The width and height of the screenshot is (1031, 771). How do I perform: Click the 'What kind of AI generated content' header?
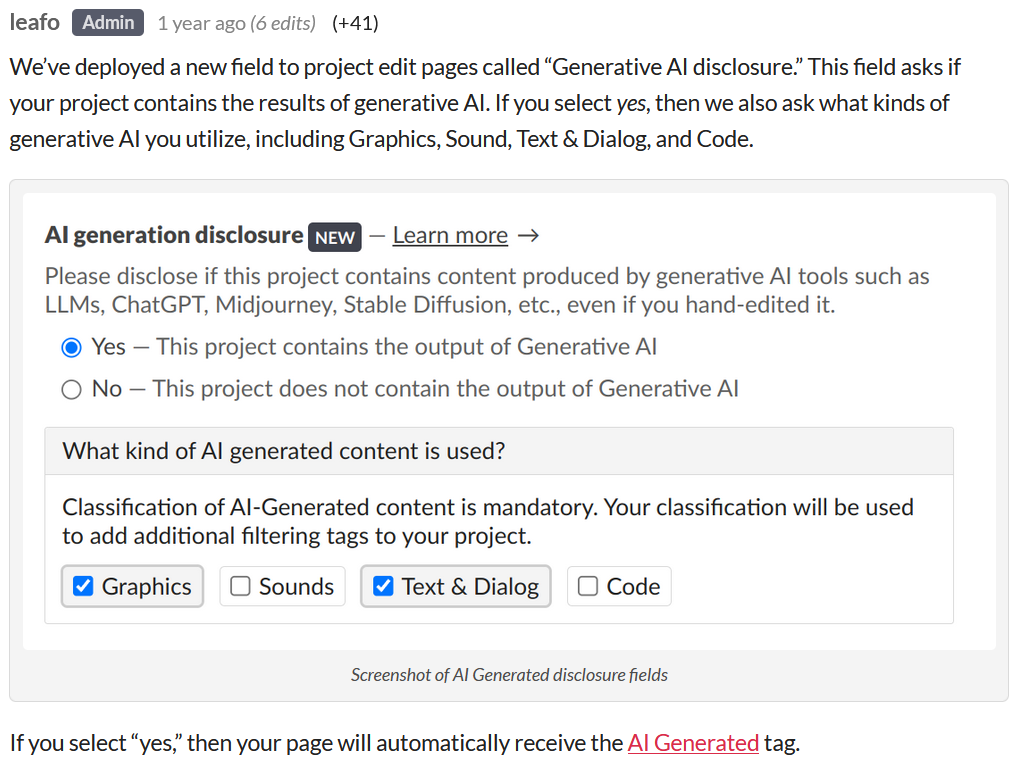[x=284, y=451]
